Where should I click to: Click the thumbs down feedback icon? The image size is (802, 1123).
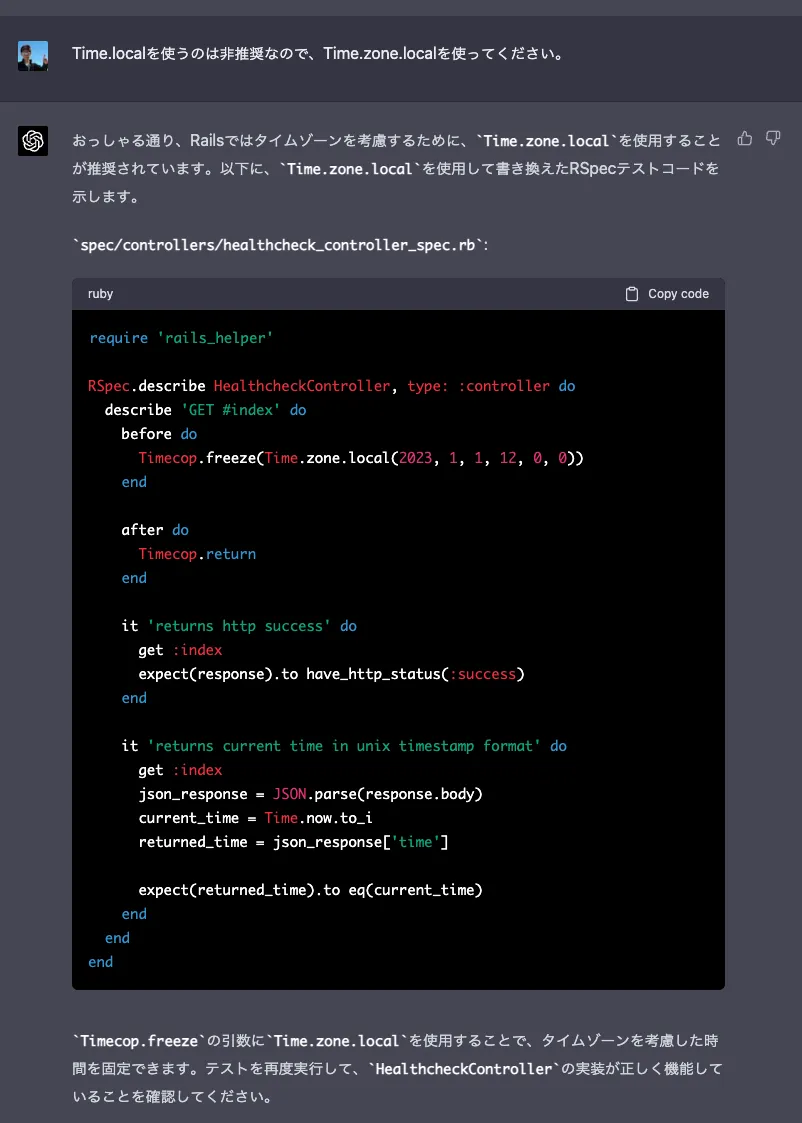coord(773,138)
